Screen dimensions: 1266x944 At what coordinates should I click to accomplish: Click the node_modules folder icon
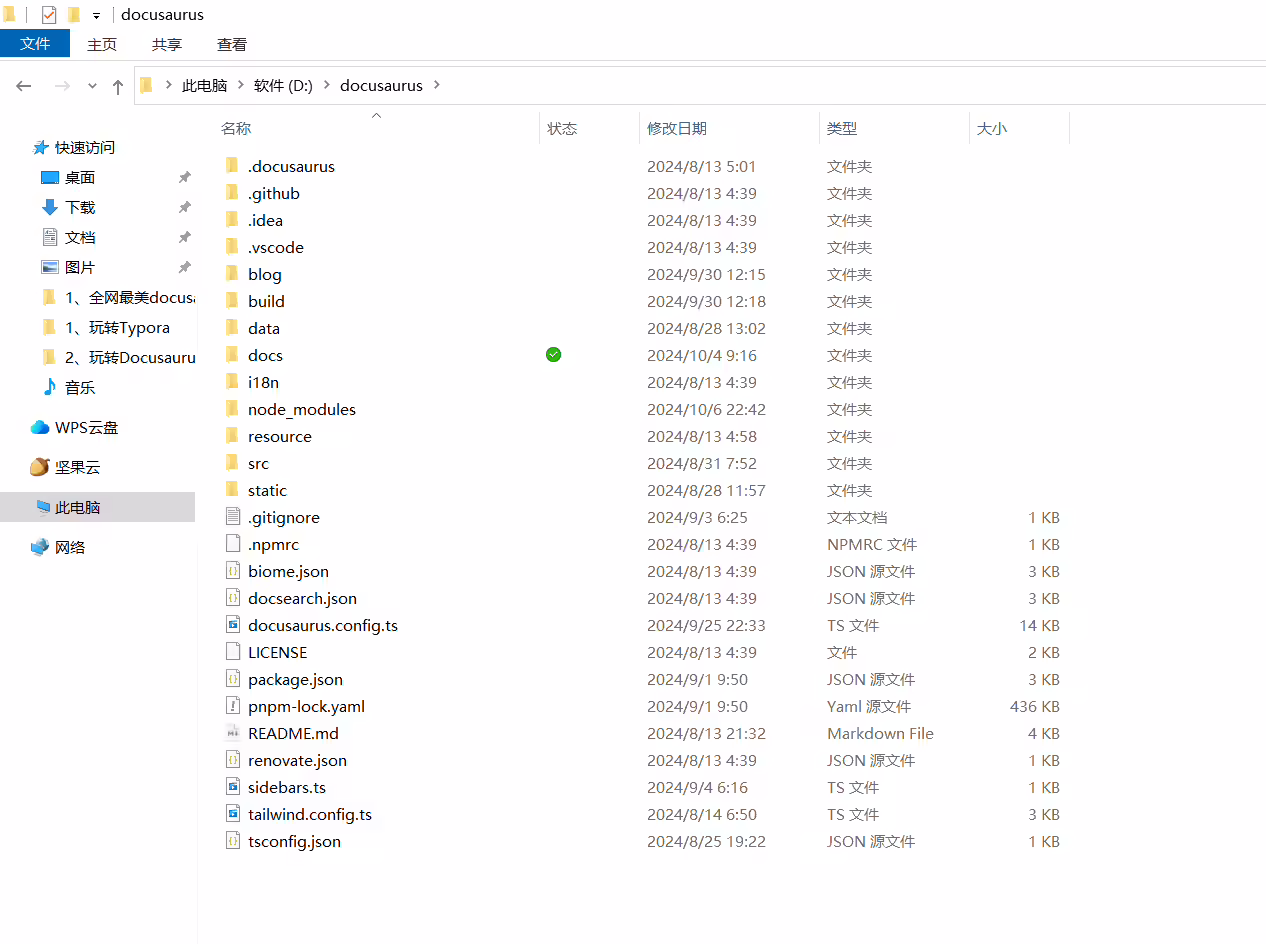232,409
